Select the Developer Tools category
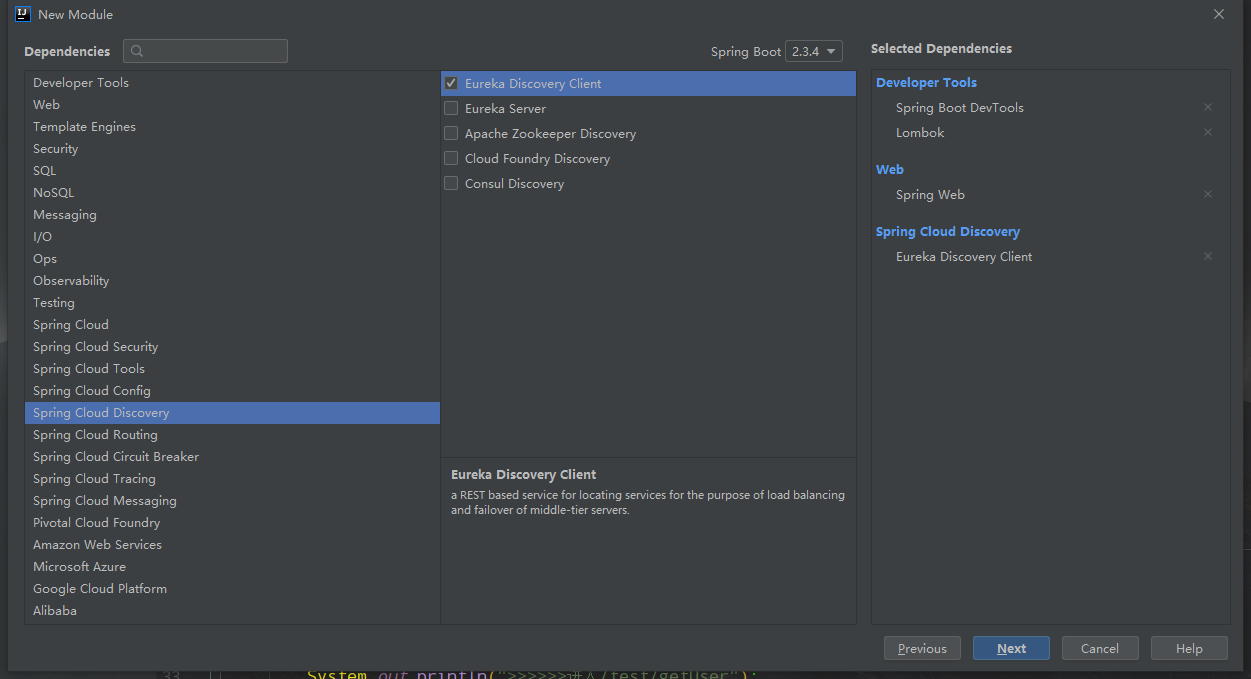 232,83
